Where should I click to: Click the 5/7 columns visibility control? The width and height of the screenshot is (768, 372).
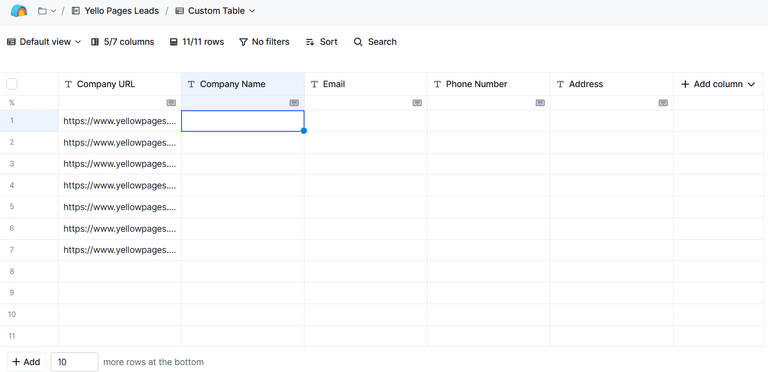[x=122, y=42]
